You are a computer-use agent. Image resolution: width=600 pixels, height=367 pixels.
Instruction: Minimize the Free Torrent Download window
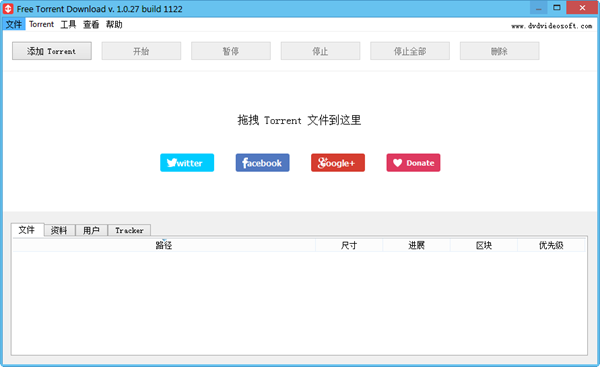coord(539,8)
